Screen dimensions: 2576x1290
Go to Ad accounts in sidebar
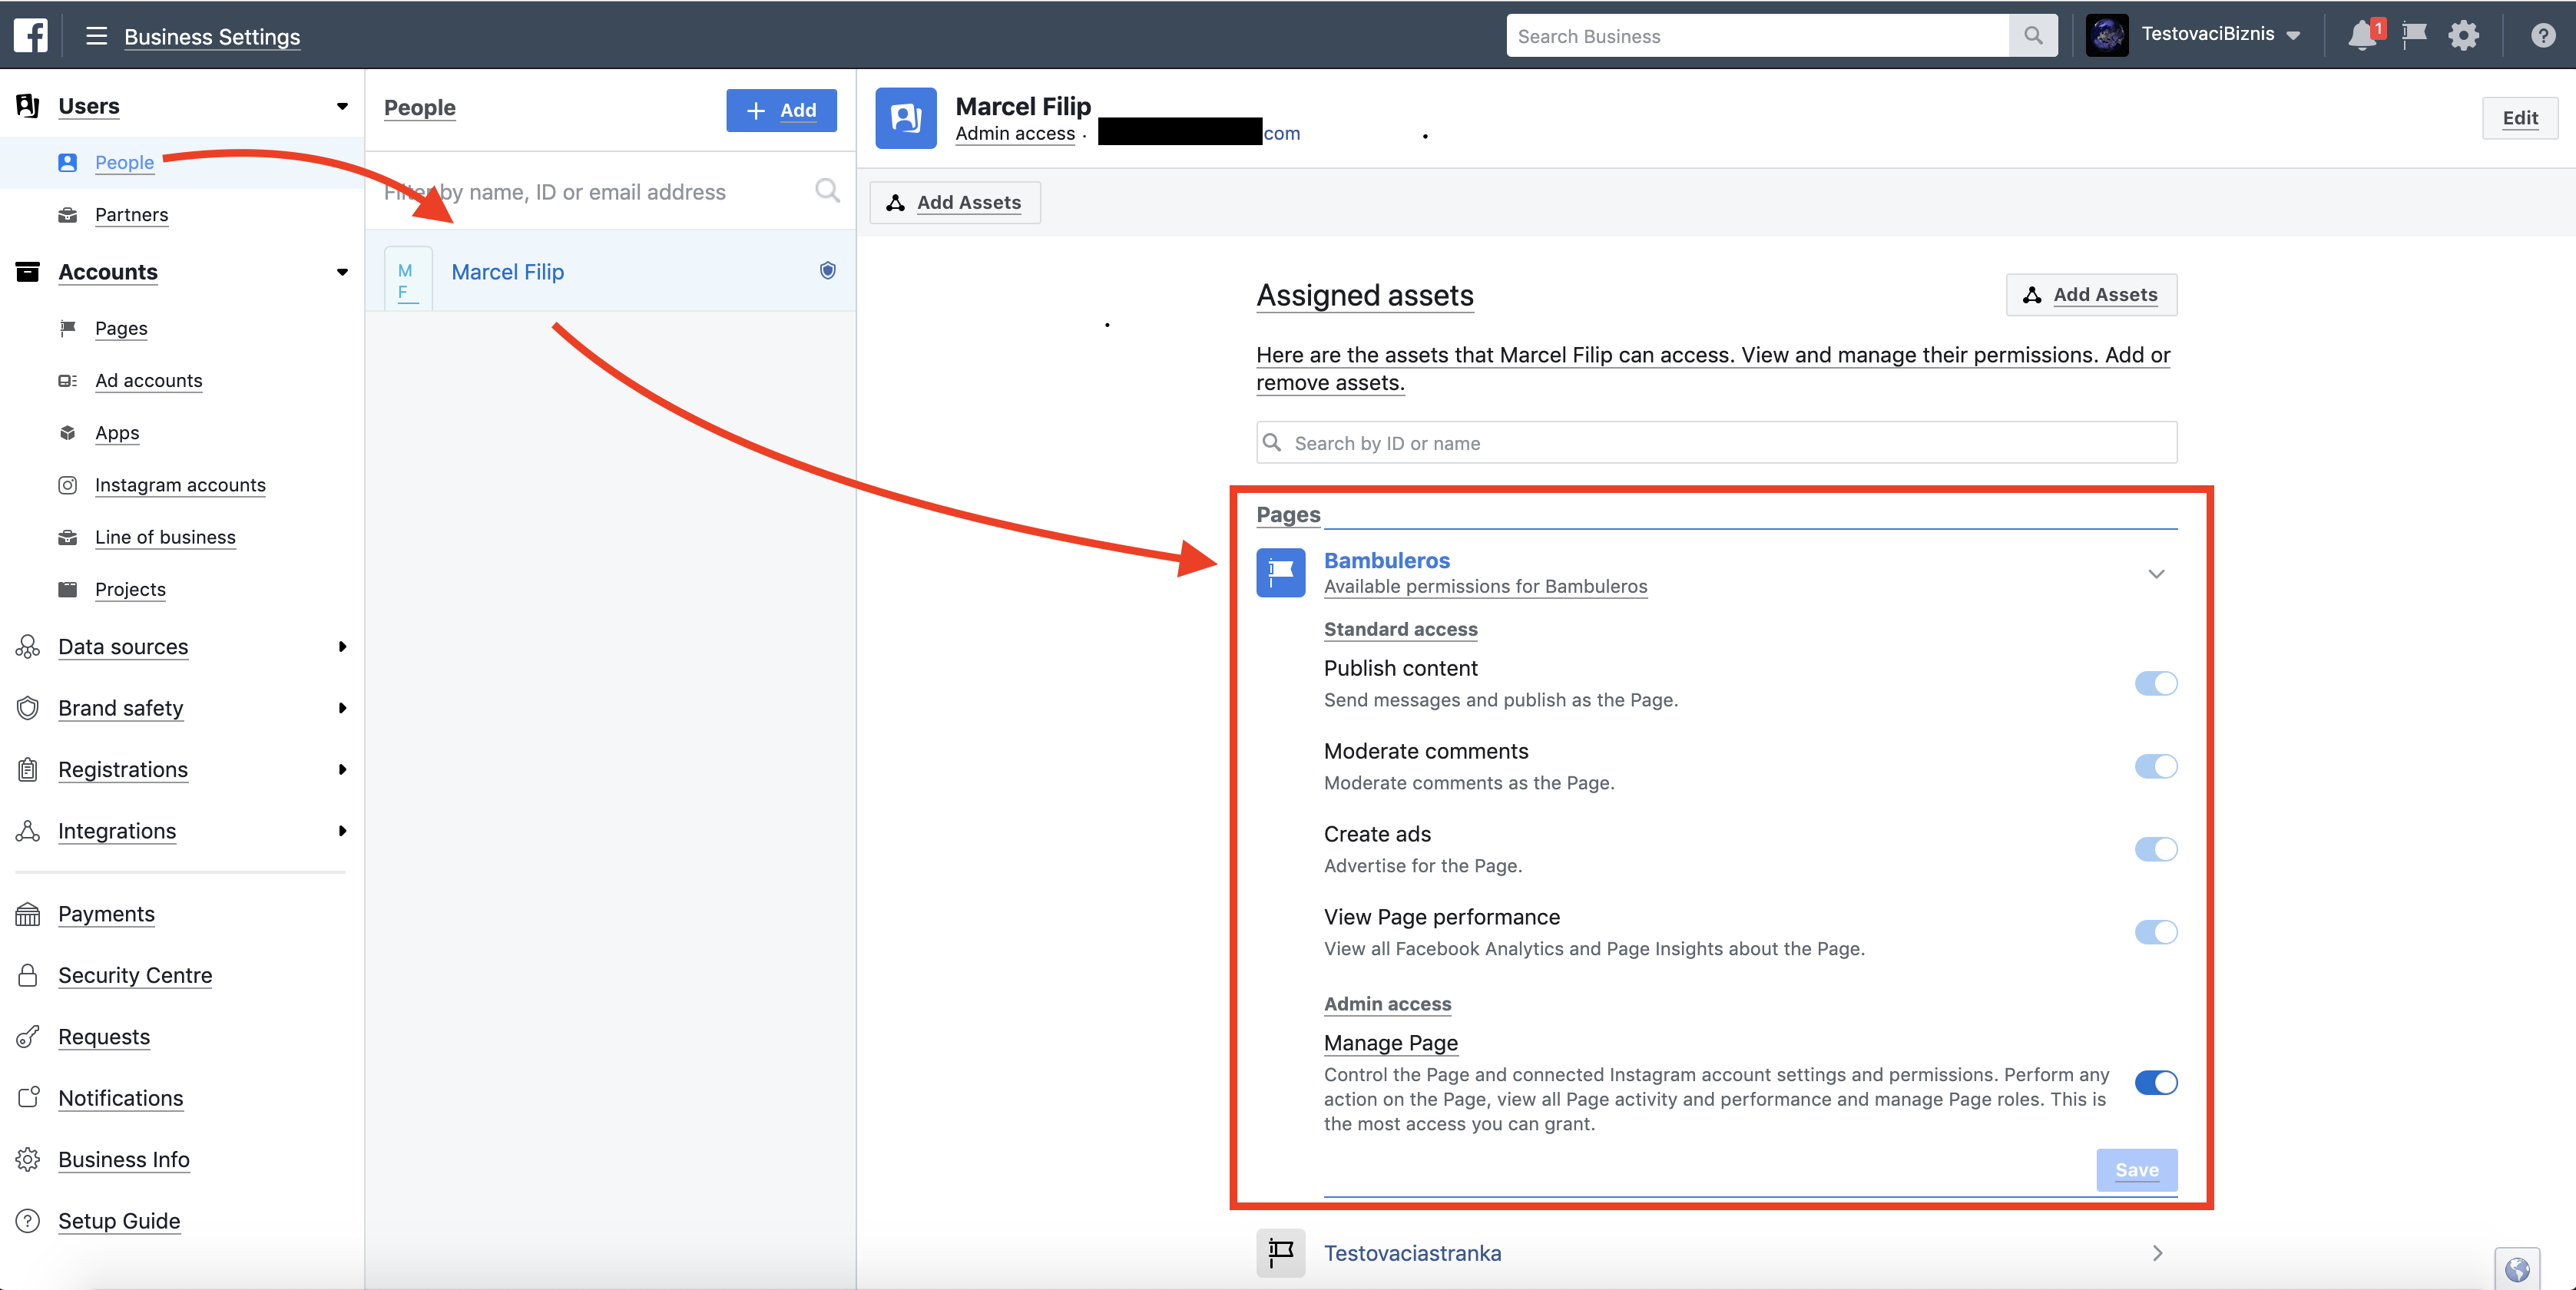[x=148, y=380]
